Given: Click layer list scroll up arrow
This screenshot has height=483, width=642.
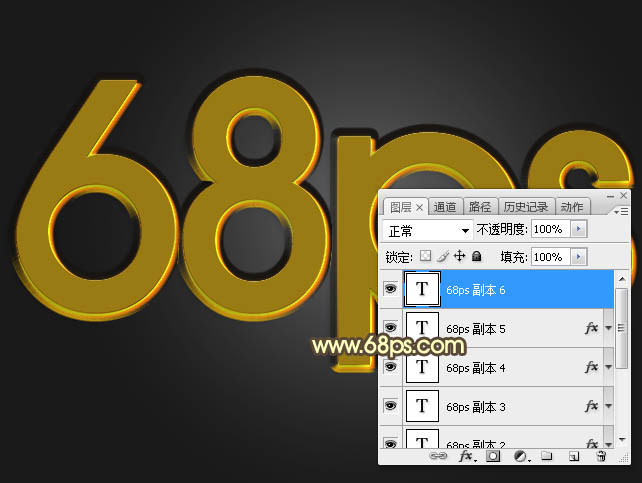Looking at the screenshot, I should click(622, 279).
